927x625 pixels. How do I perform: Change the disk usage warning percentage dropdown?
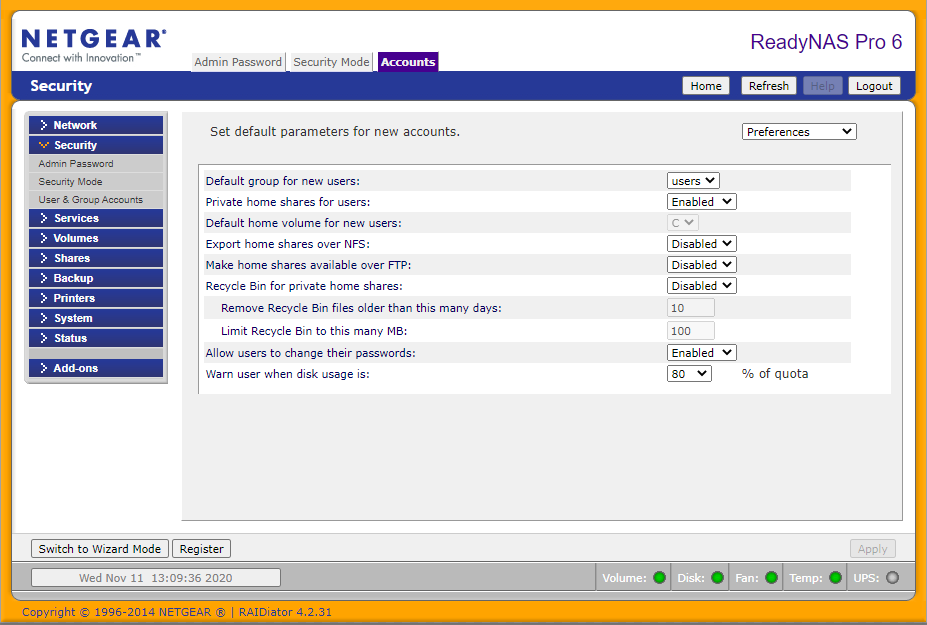[688, 373]
